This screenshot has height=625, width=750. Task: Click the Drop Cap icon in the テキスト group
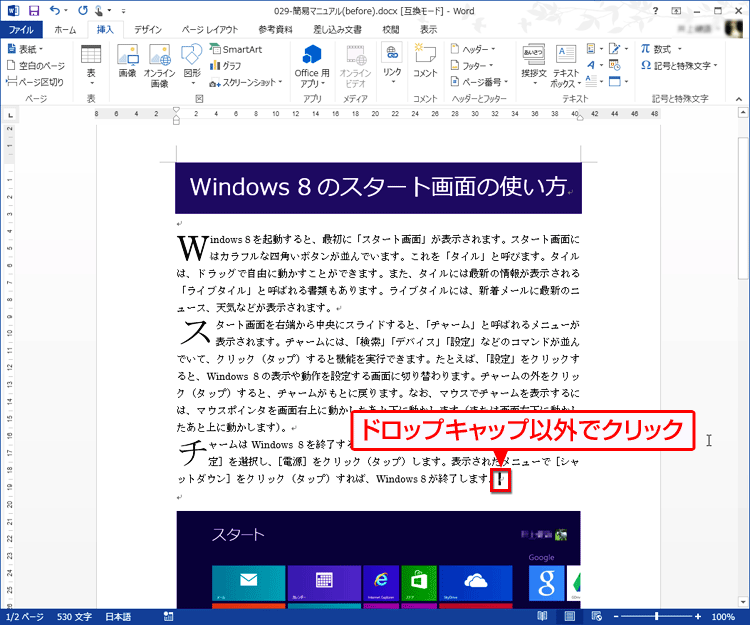591,81
